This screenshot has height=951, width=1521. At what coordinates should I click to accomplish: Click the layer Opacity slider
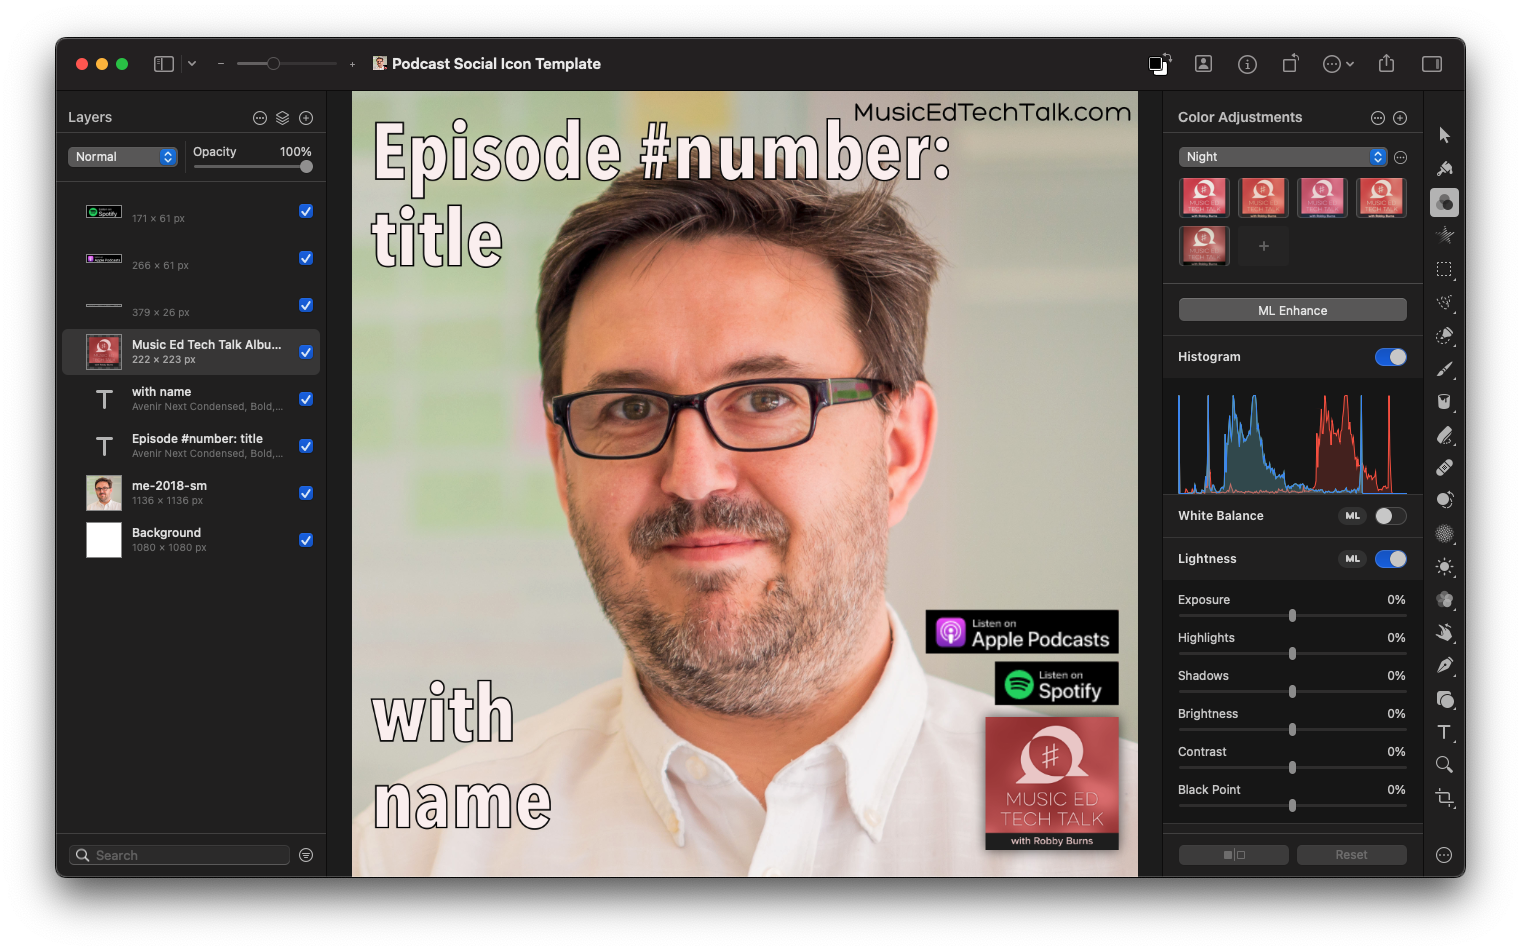click(x=253, y=166)
